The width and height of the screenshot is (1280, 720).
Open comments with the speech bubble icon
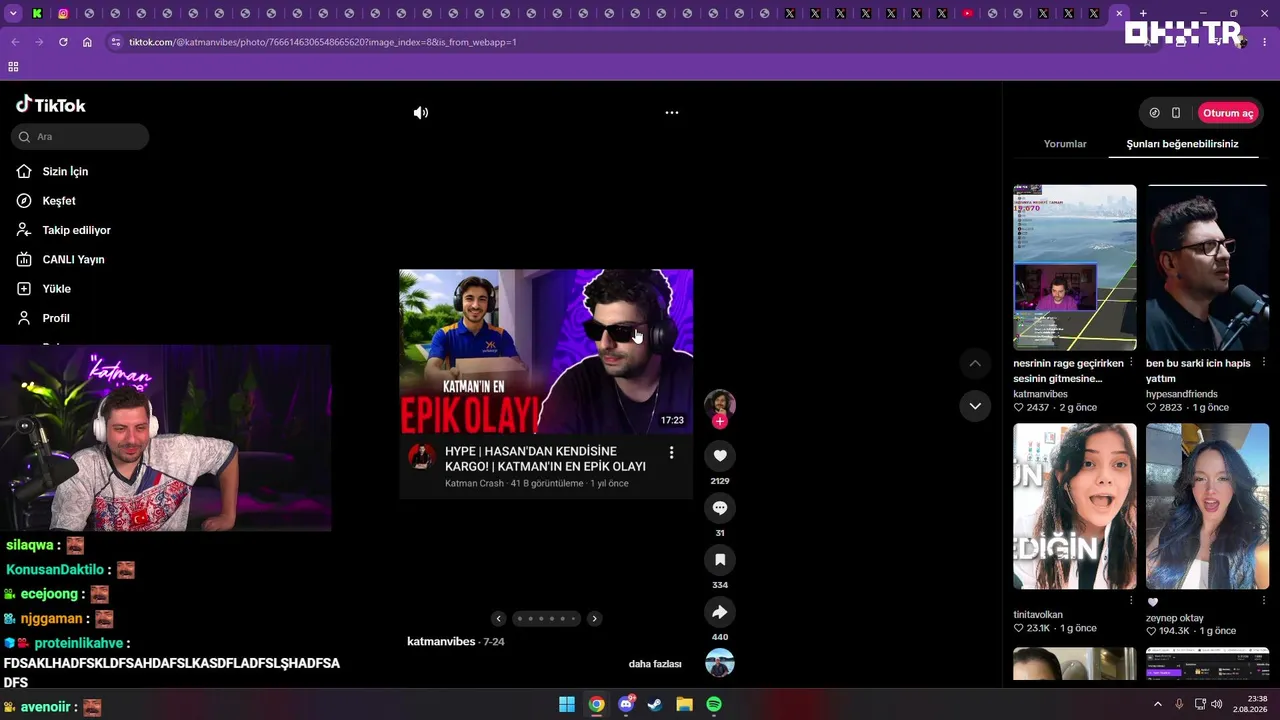pos(720,508)
